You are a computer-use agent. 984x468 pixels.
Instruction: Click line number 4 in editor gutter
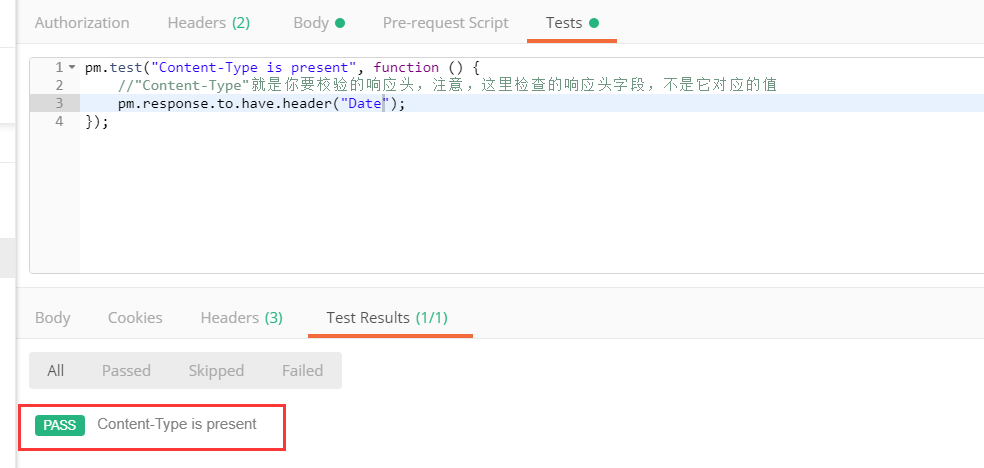[x=60, y=121]
